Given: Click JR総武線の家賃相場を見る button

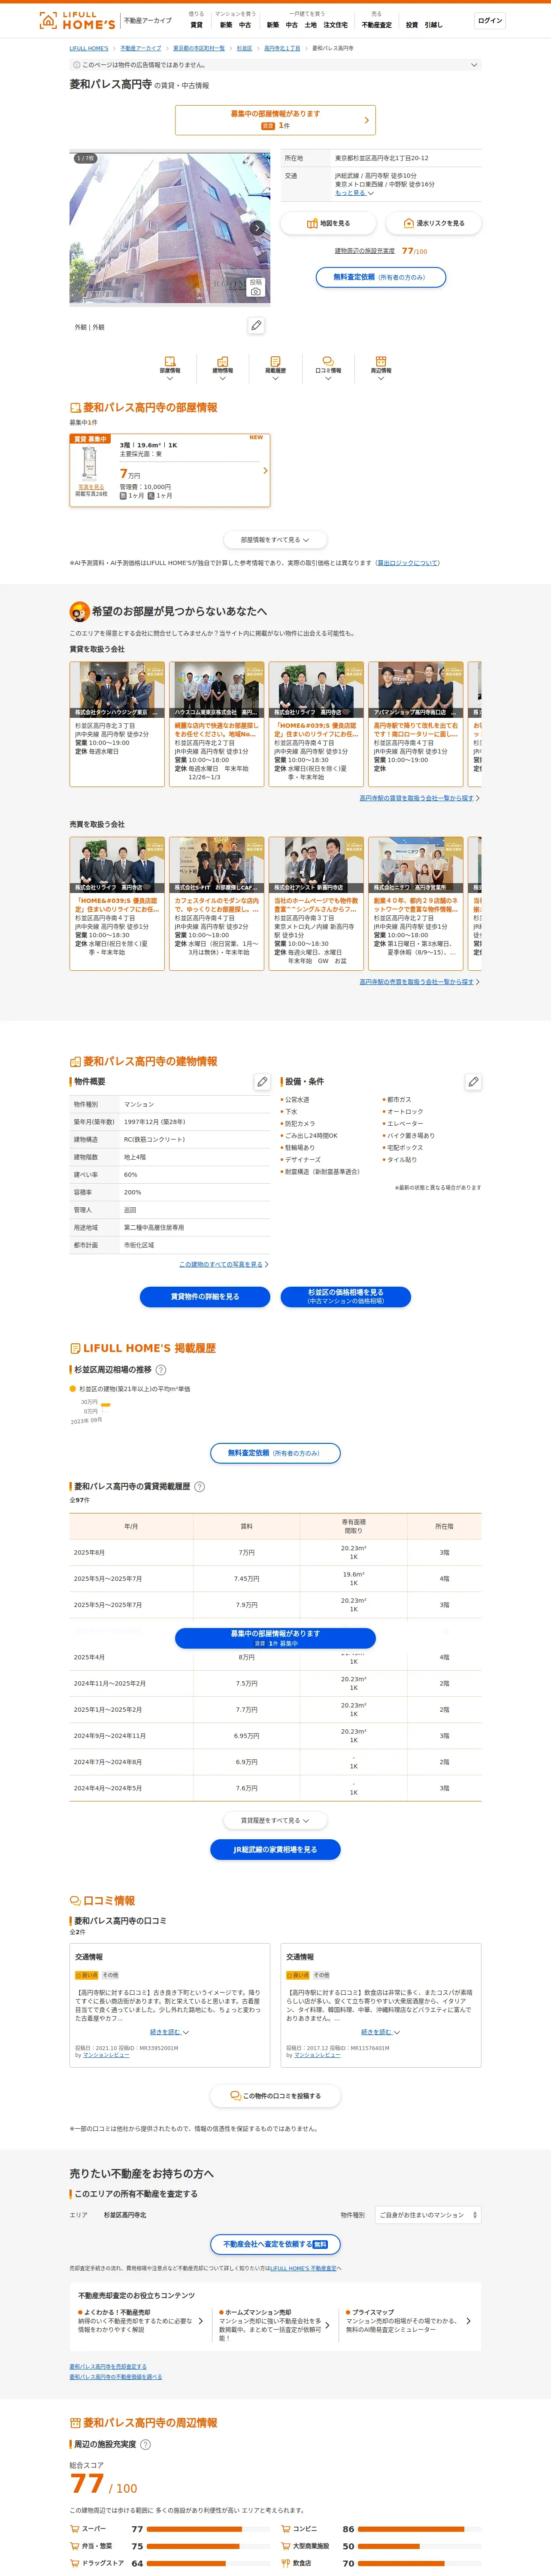Looking at the screenshot, I should tap(275, 1849).
